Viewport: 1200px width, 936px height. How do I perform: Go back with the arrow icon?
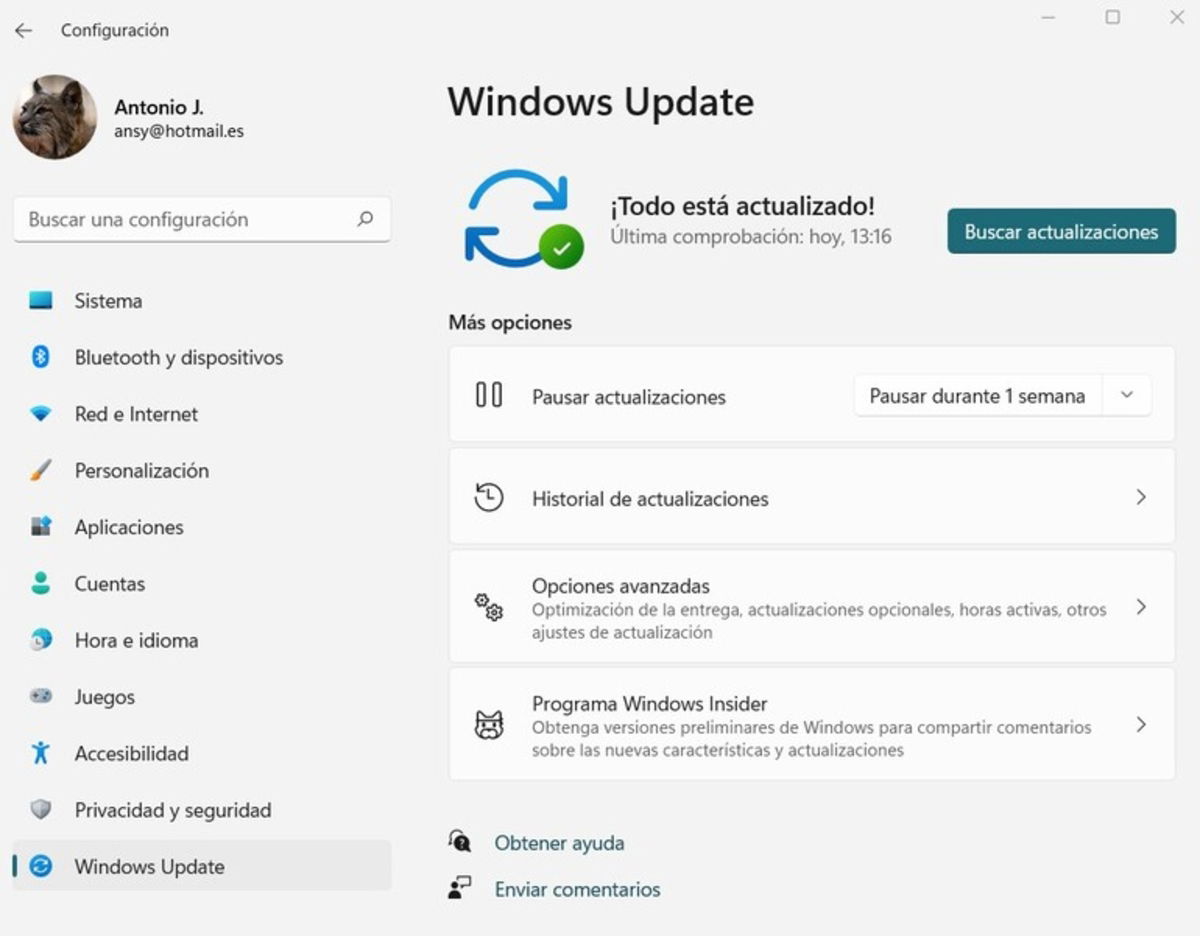pyautogui.click(x=23, y=31)
